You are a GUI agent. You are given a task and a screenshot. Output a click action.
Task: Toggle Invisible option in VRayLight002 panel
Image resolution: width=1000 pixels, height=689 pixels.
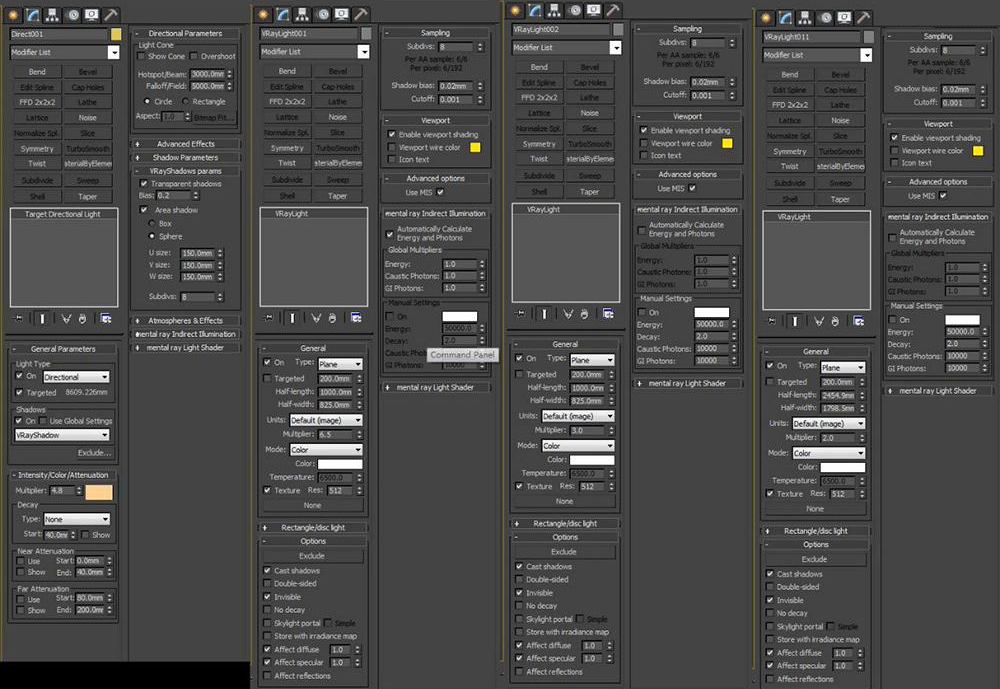519,593
